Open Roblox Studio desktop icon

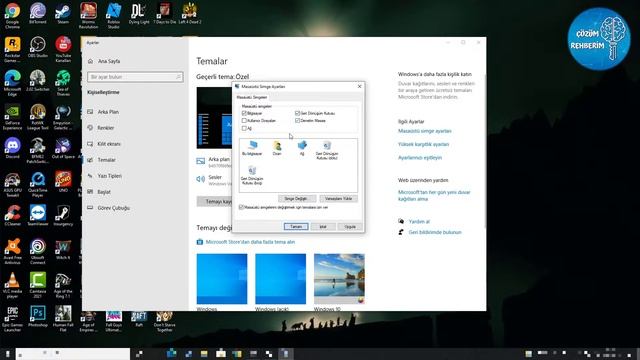(113, 16)
